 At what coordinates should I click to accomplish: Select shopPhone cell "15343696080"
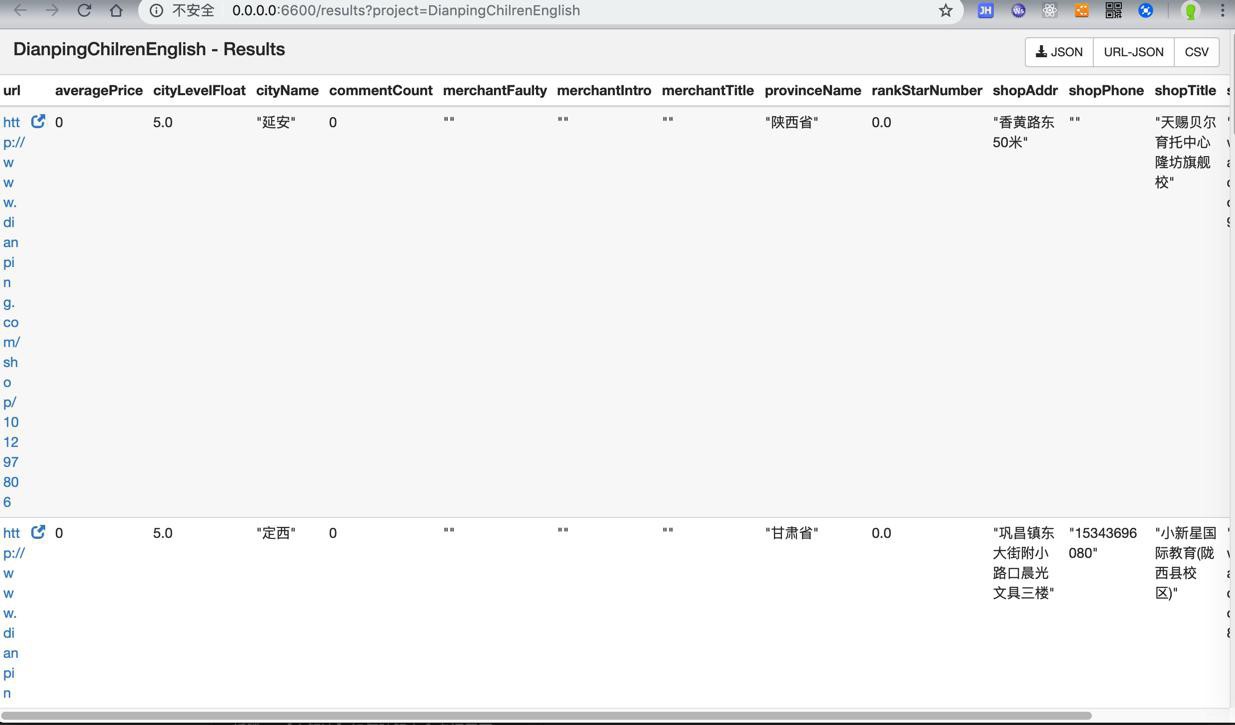pyautogui.click(x=1103, y=543)
